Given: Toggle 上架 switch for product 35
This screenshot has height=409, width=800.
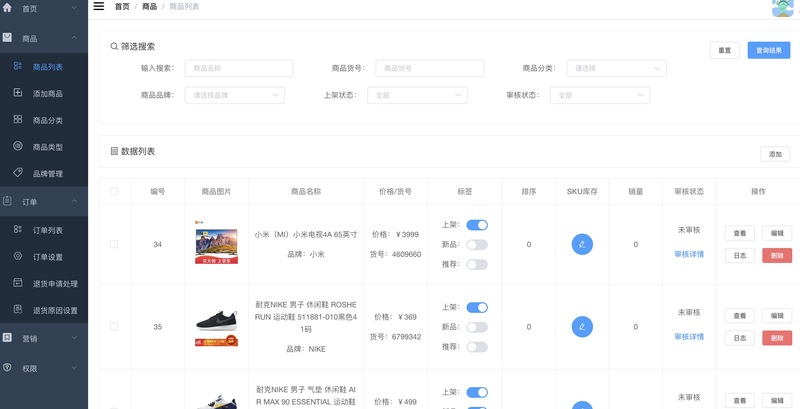Looking at the screenshot, I should [477, 307].
